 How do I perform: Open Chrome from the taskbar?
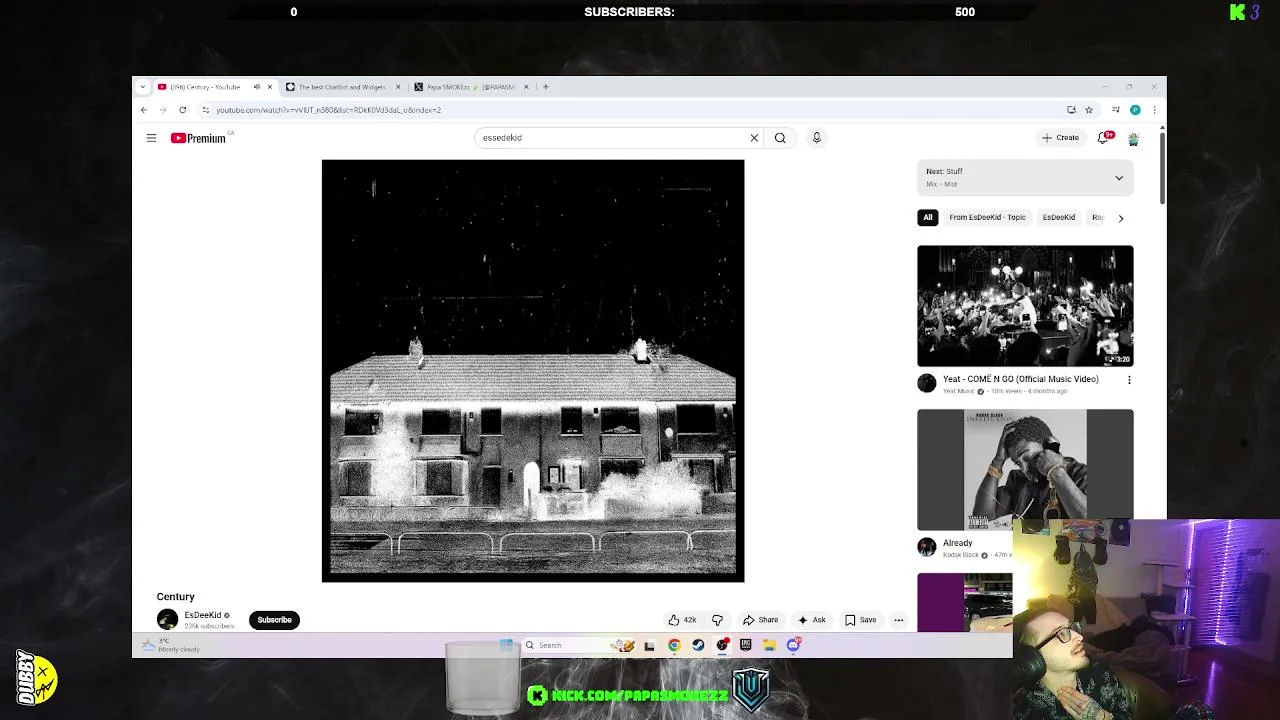pyautogui.click(x=674, y=645)
